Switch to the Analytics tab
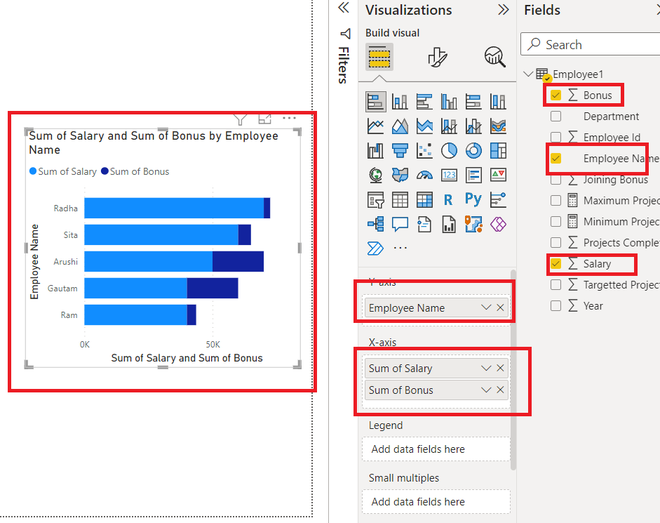This screenshot has height=523, width=660. point(495,56)
